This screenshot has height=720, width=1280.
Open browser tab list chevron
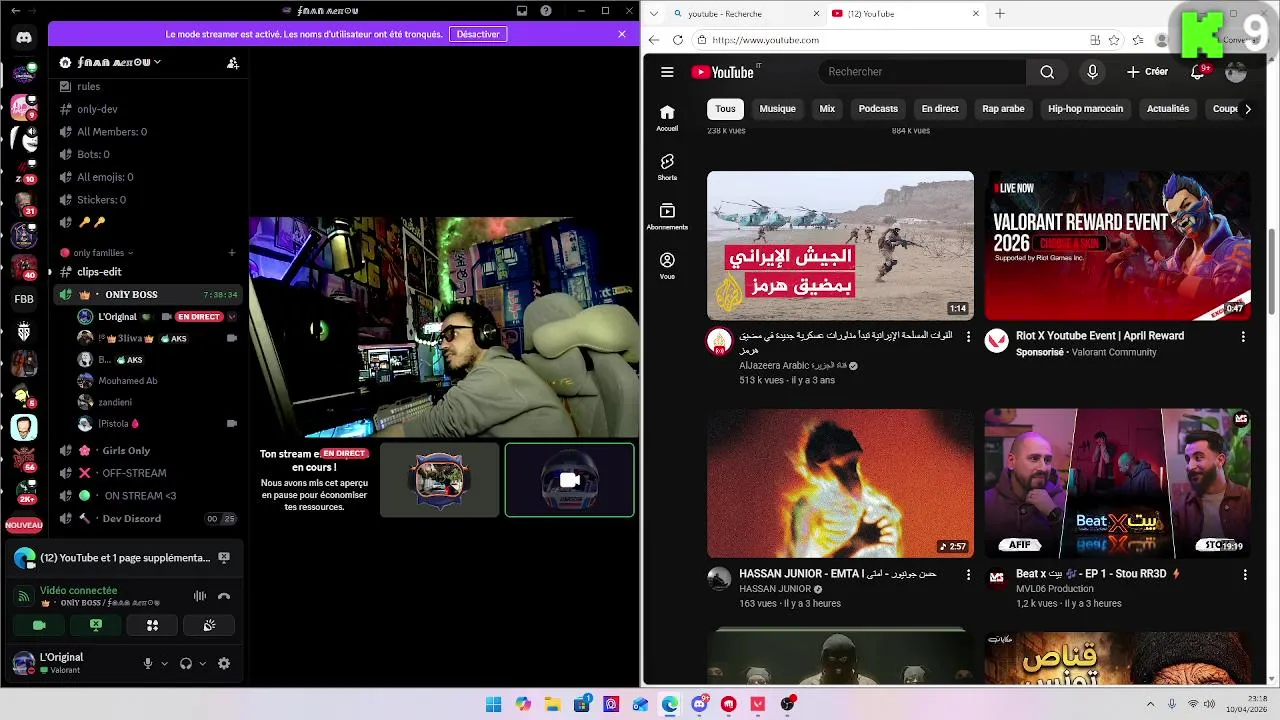point(654,13)
